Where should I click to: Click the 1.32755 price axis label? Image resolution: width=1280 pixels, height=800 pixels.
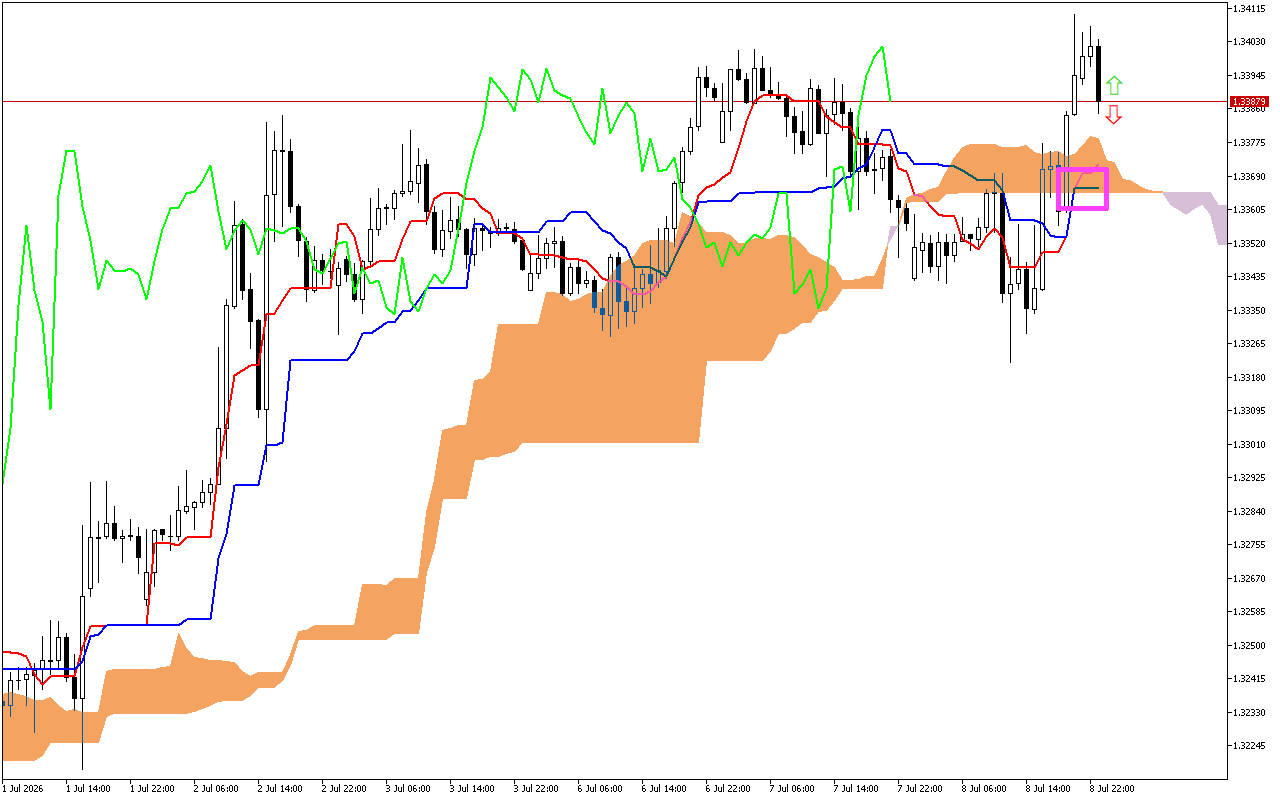point(1250,545)
